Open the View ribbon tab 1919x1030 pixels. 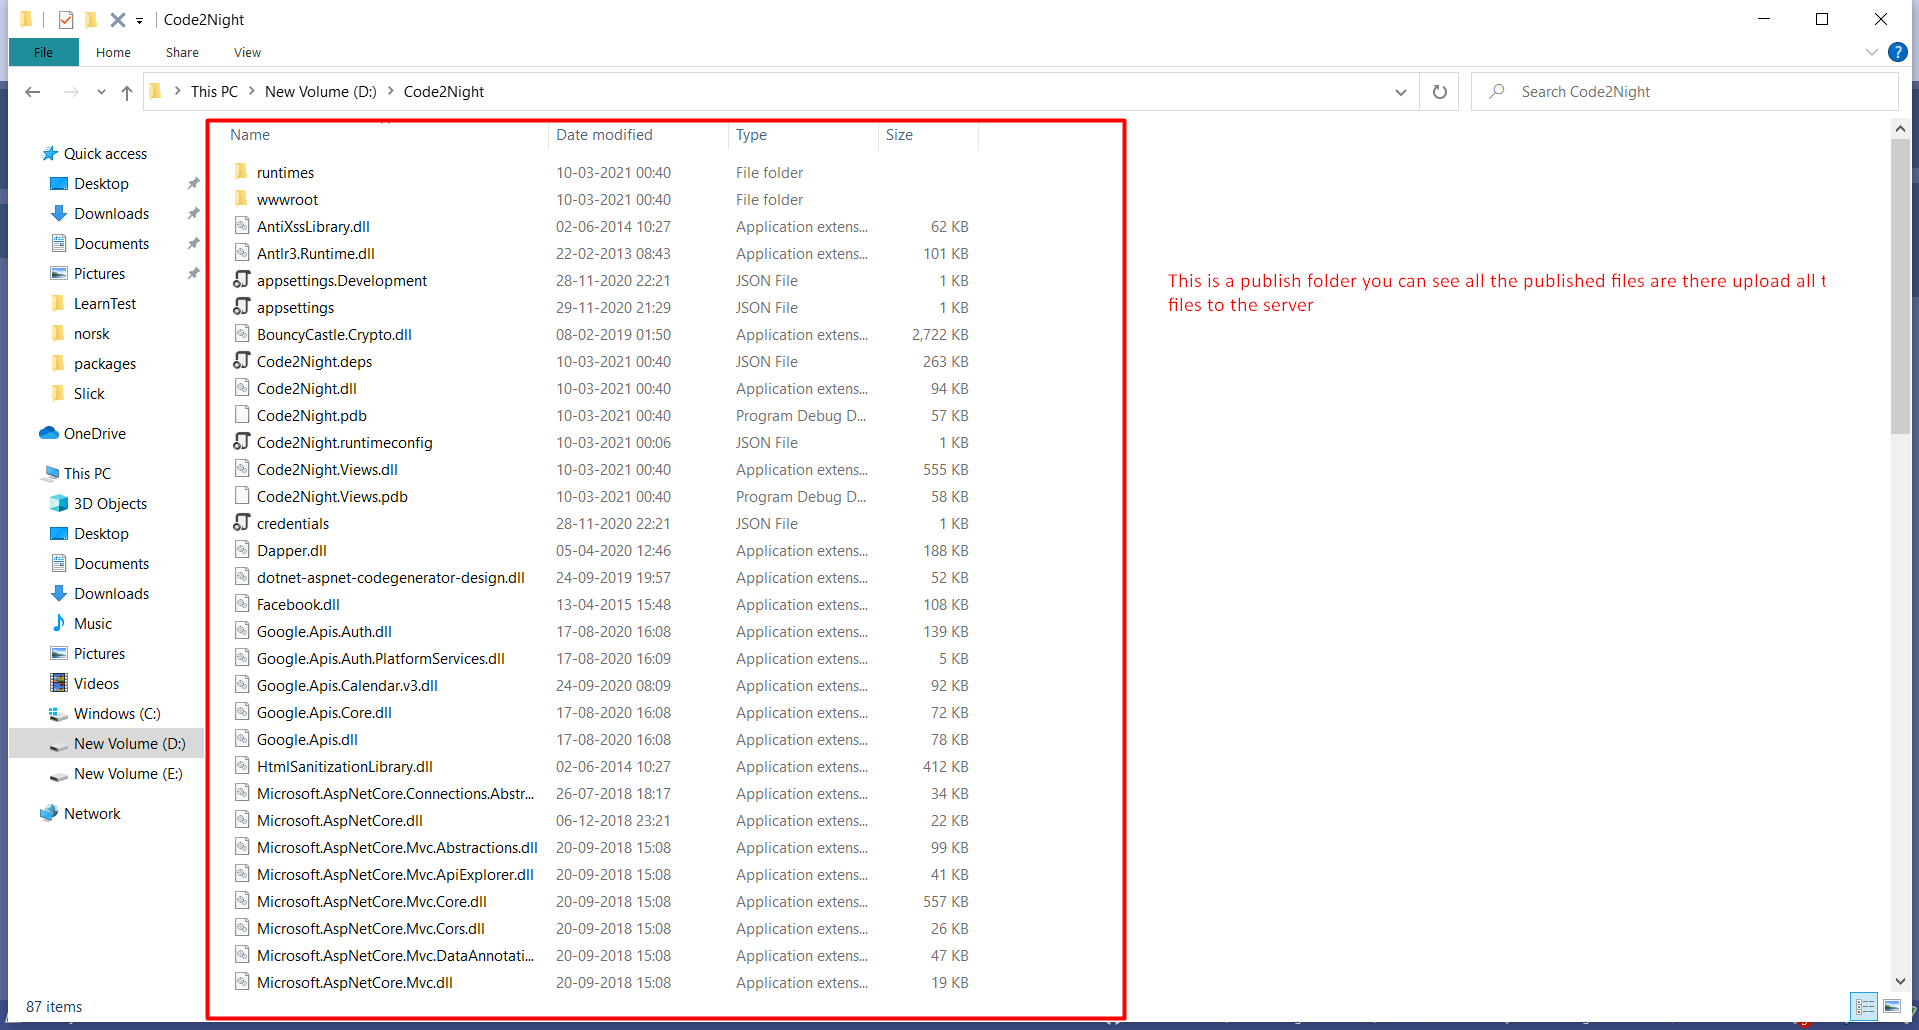[x=247, y=52]
